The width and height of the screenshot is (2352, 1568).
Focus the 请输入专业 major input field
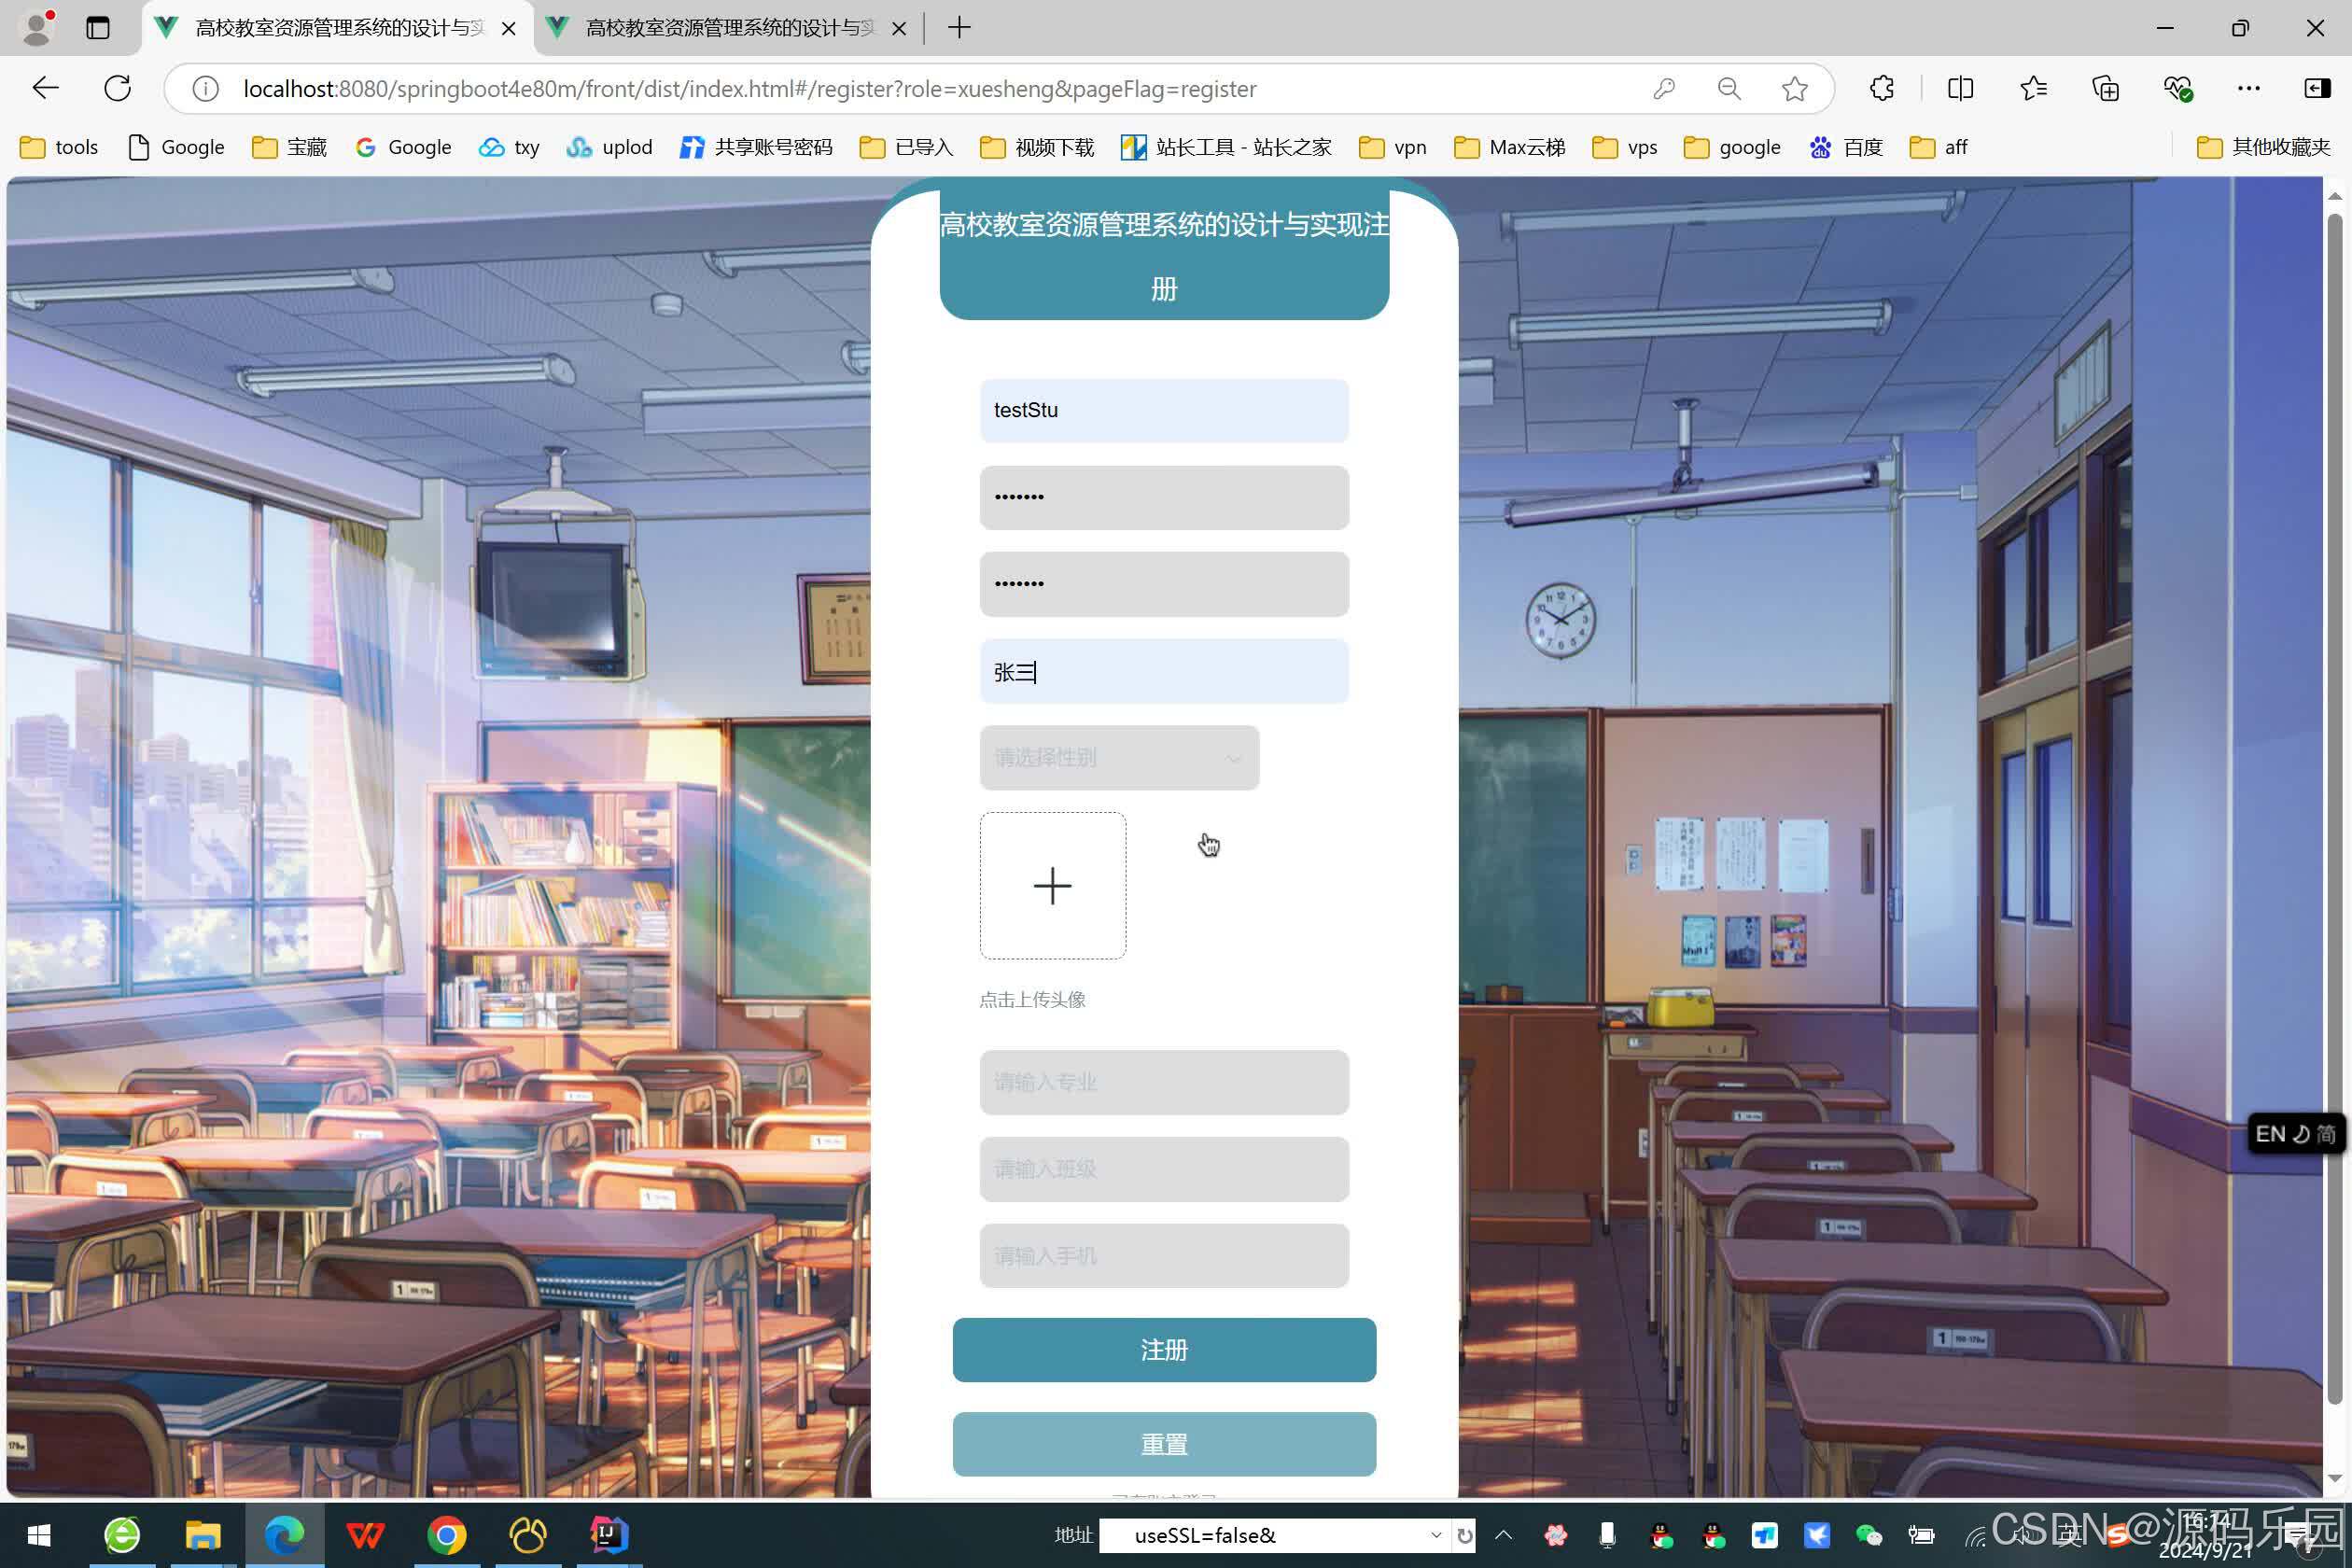point(1163,1081)
